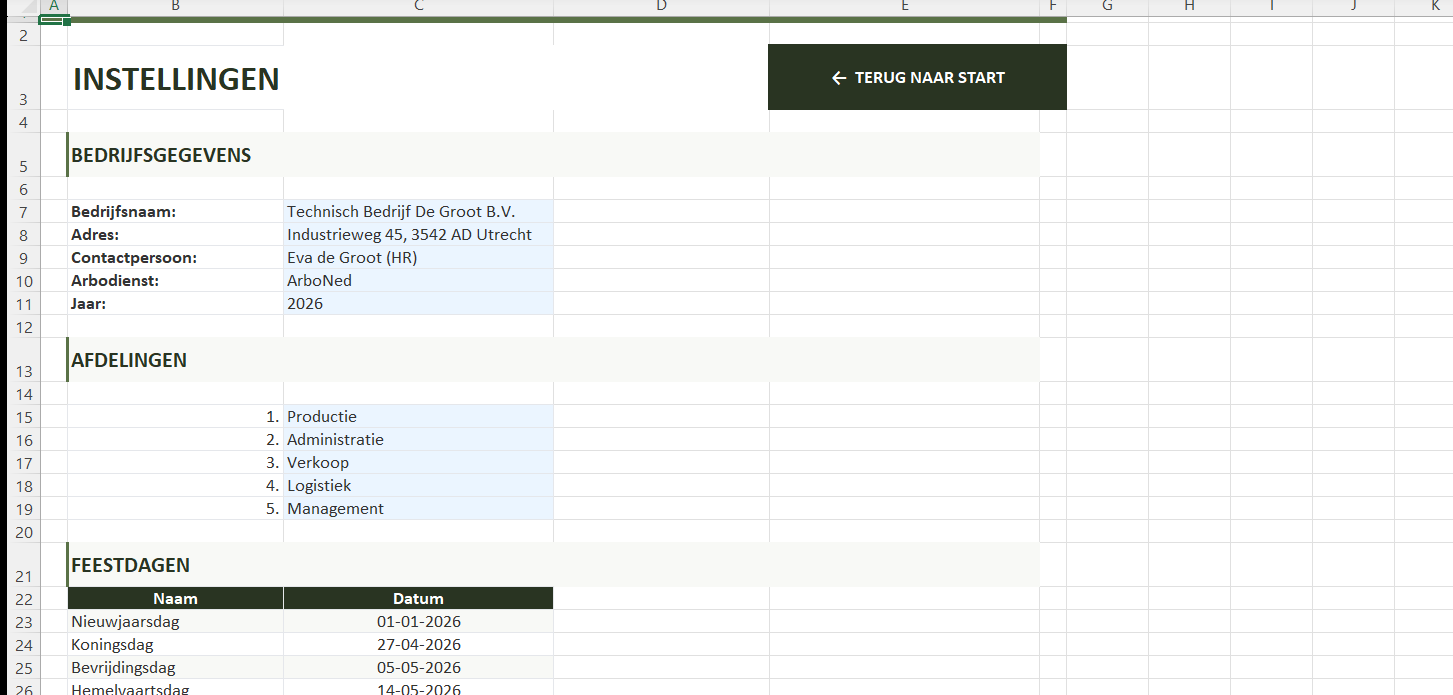Click the Management department cell

[418, 509]
